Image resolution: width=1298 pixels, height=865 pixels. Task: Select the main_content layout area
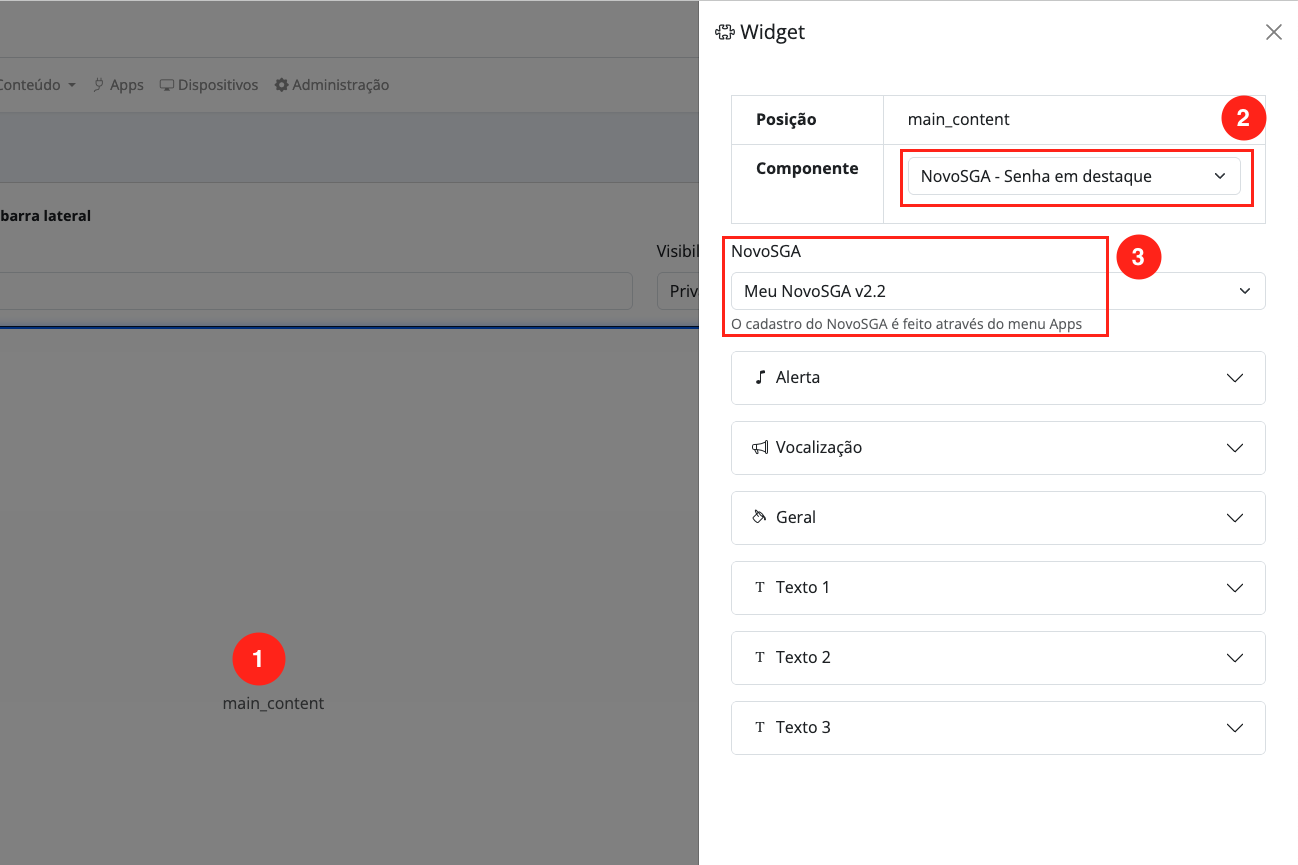[273, 703]
